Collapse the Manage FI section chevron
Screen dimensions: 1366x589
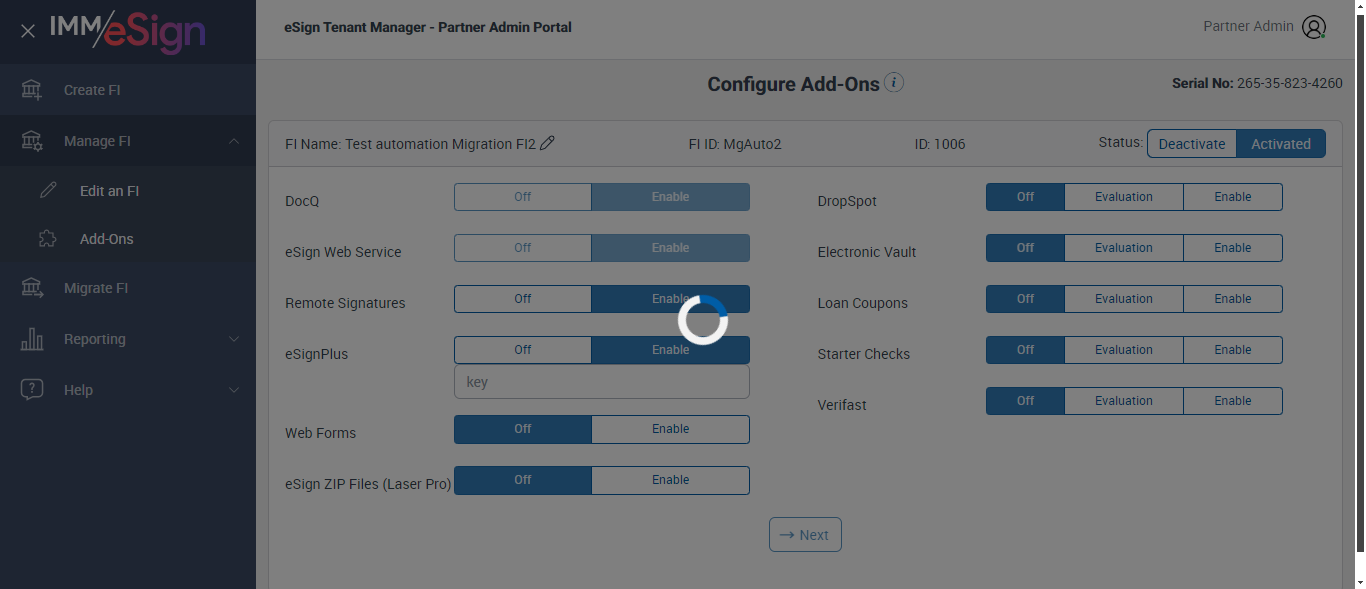[234, 141]
